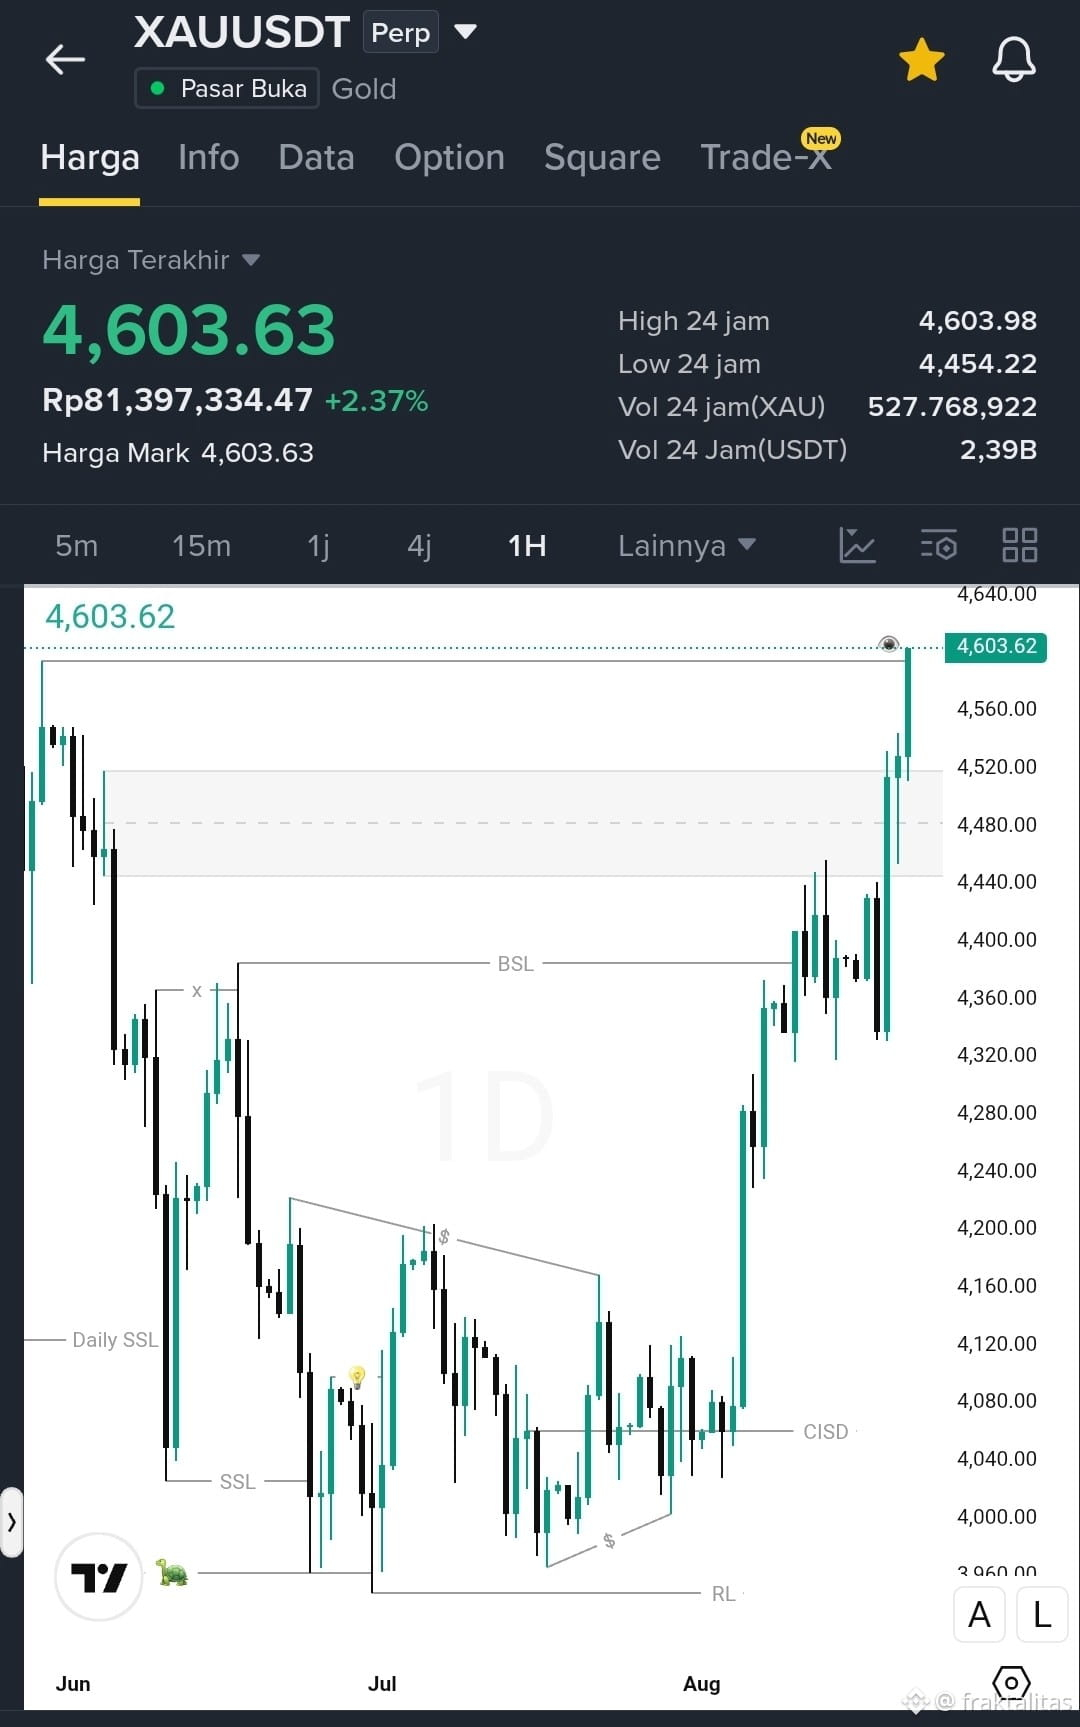
Task: Open the multi-chart grid layout icon
Action: point(1020,545)
